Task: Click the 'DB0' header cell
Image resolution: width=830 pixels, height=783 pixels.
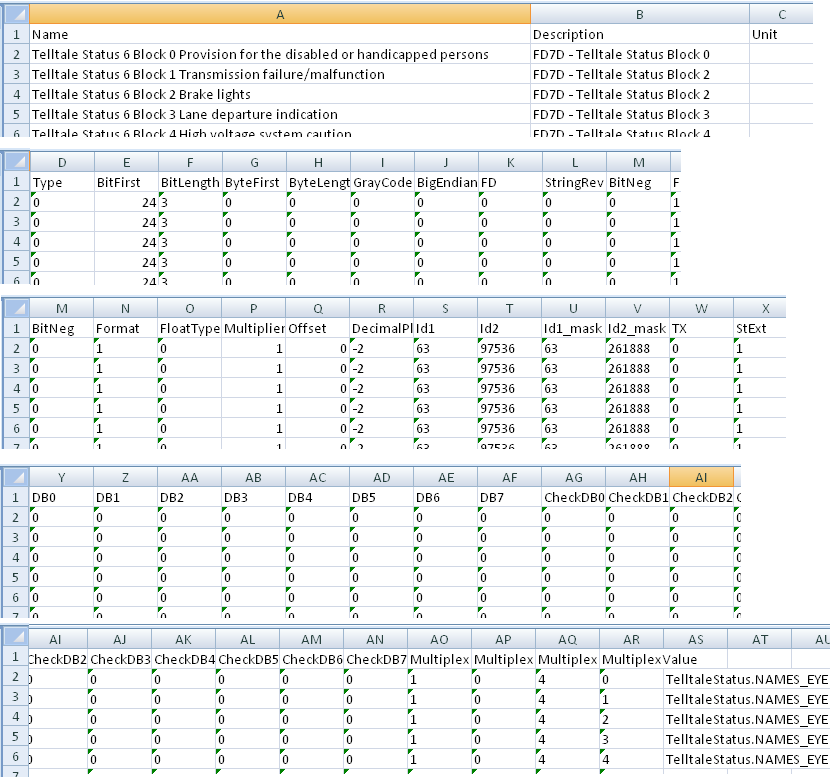Action: pyautogui.click(x=61, y=498)
